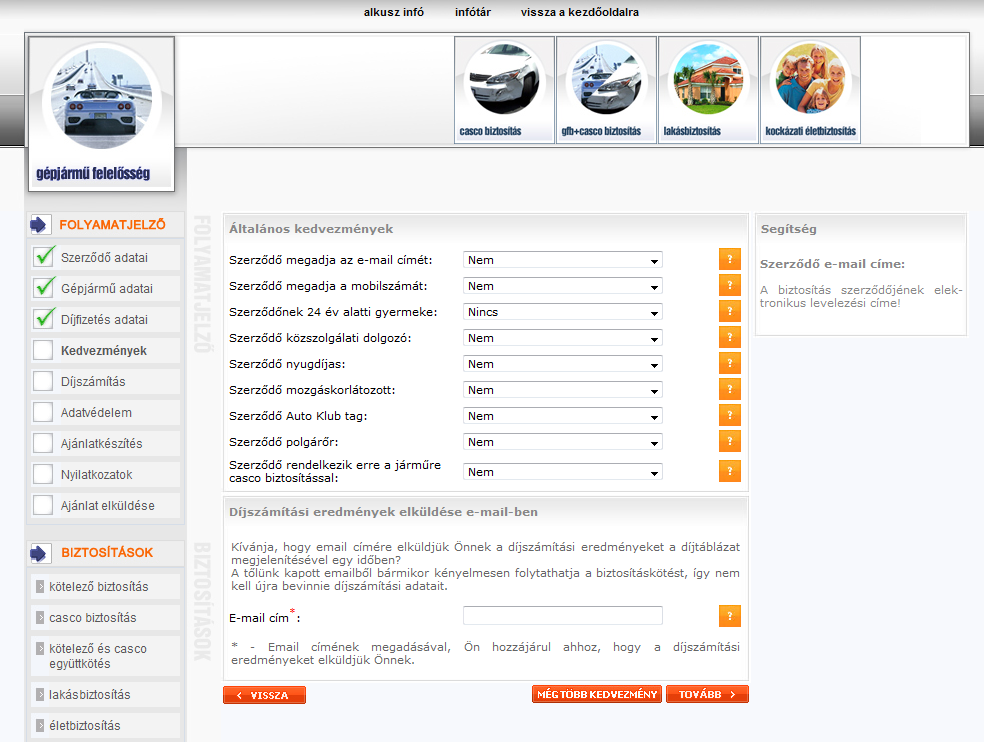
Task: Open kötelező és casco együttkötés link
Action: 98,656
